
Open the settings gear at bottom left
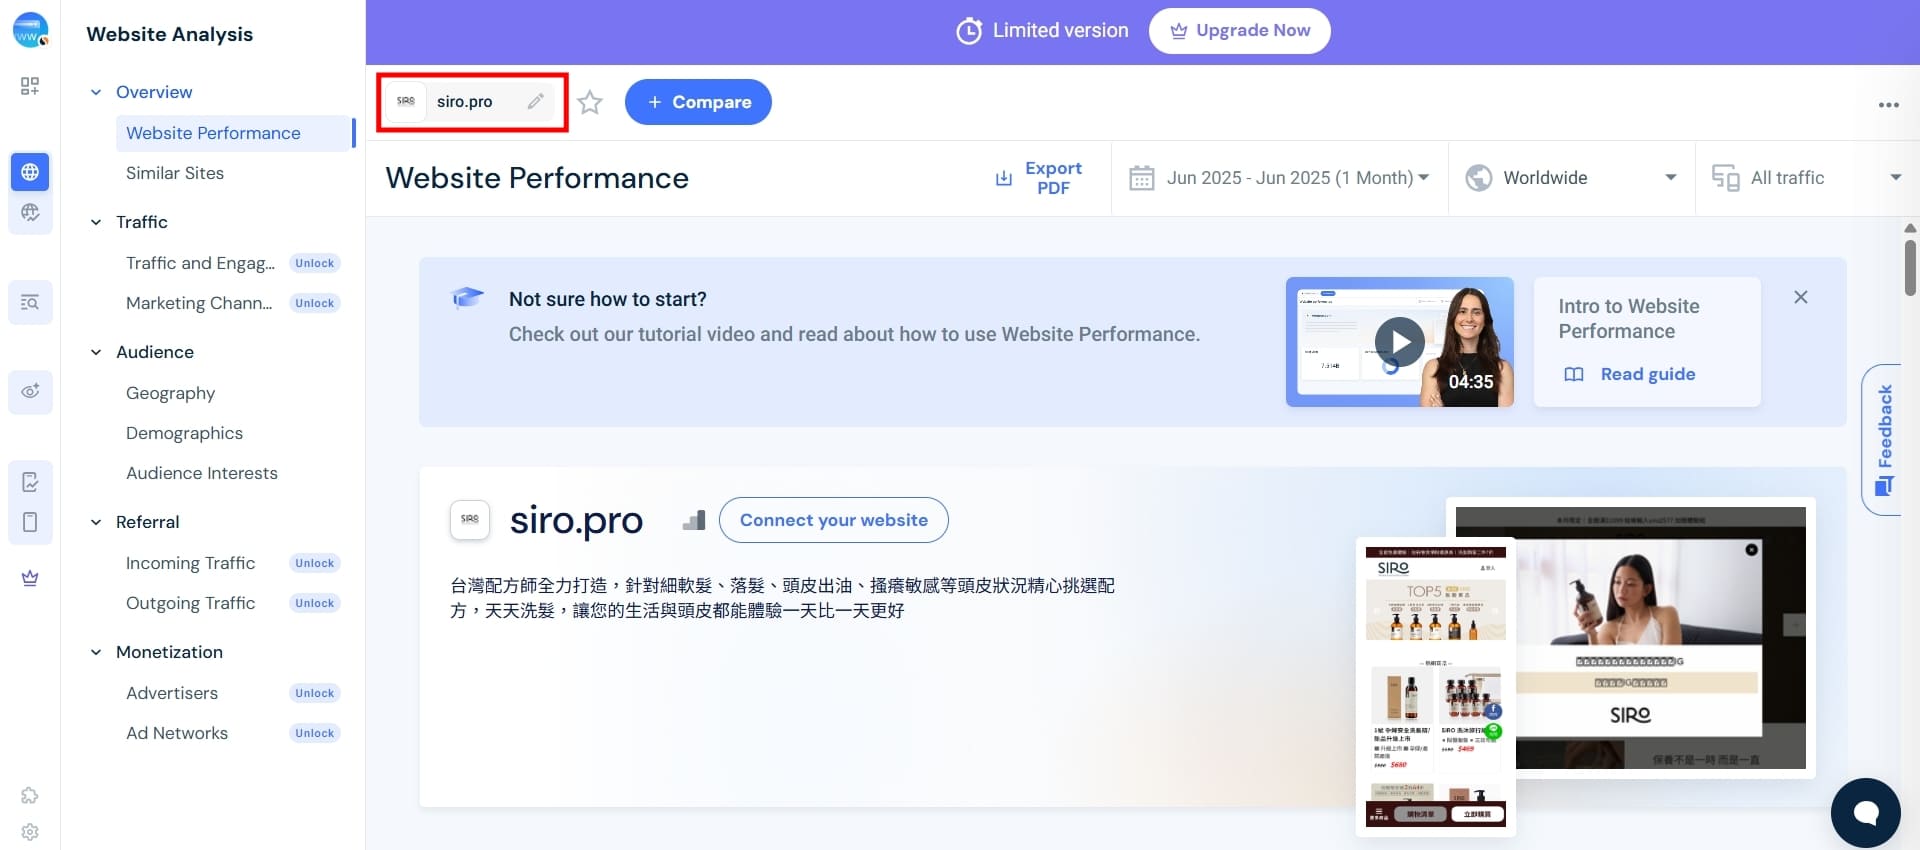(x=30, y=832)
